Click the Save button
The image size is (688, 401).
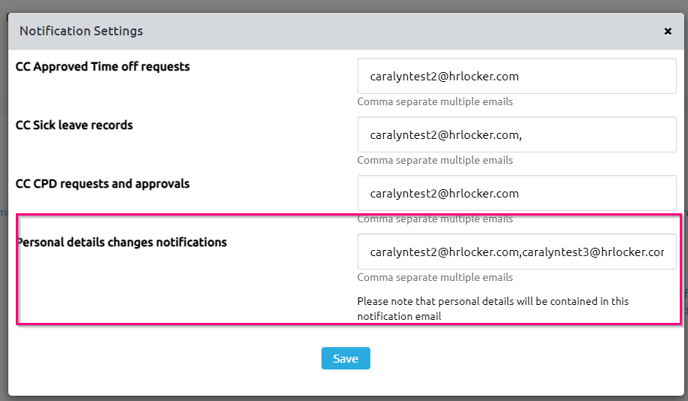pos(345,358)
